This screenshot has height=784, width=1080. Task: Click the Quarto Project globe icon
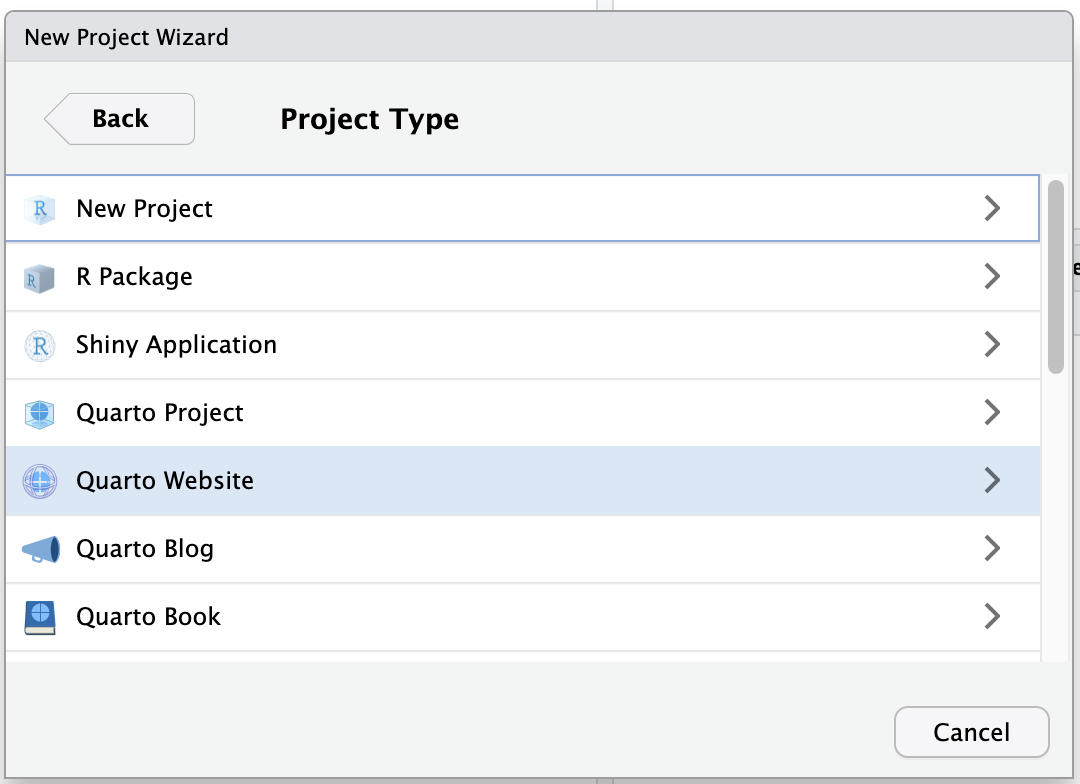click(x=39, y=413)
